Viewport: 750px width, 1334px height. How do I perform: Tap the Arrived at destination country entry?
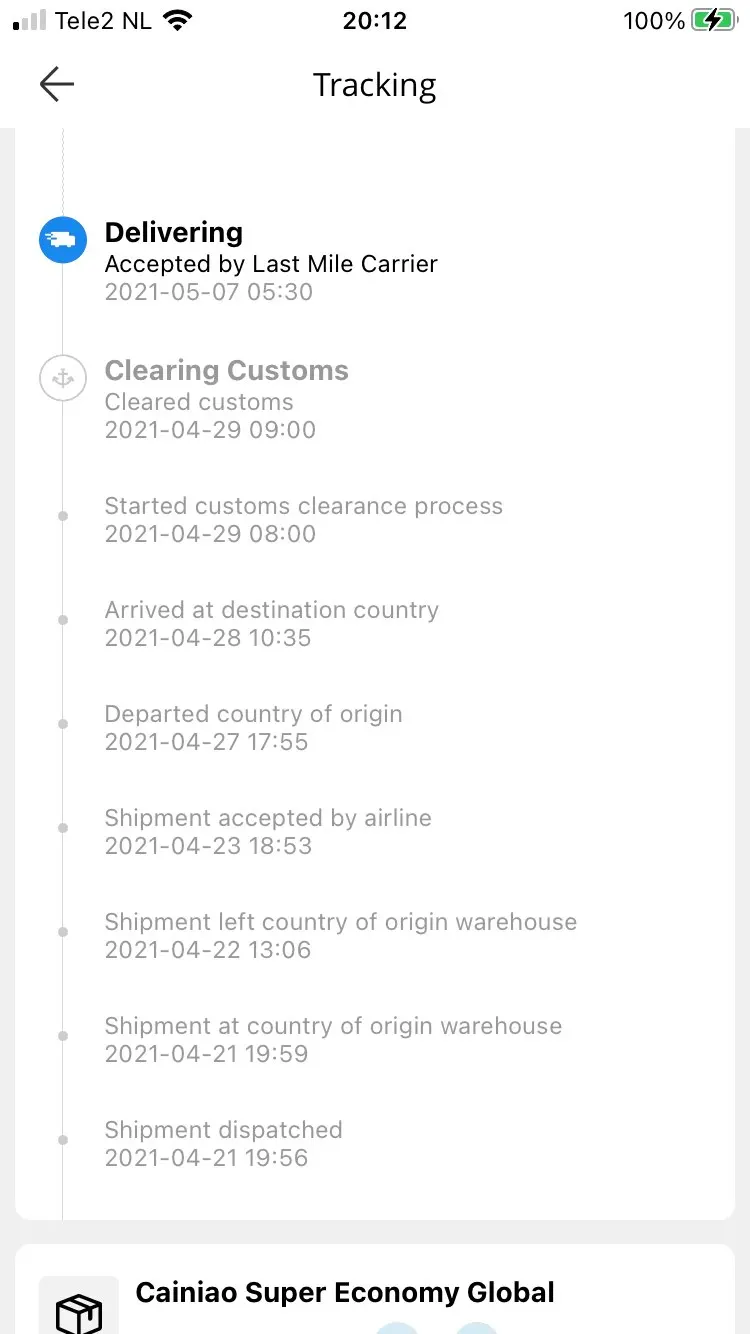[x=271, y=610]
